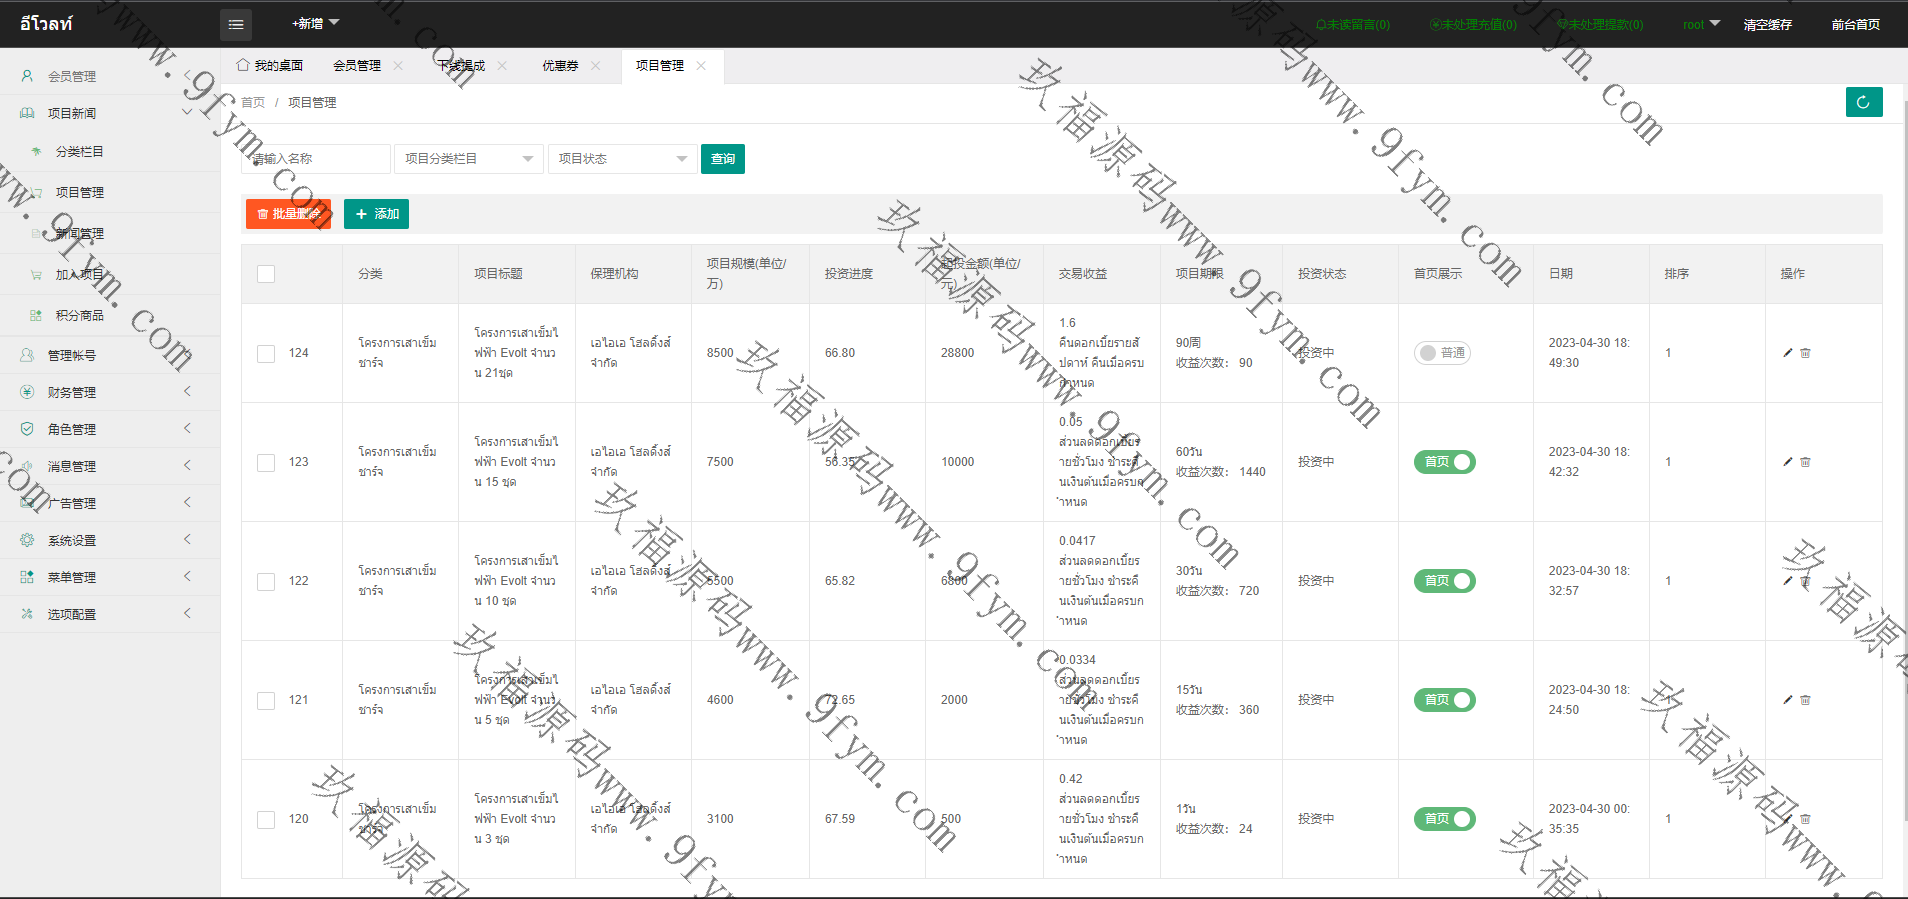Click the 查询 search button
The image size is (1908, 899).
coord(722,159)
